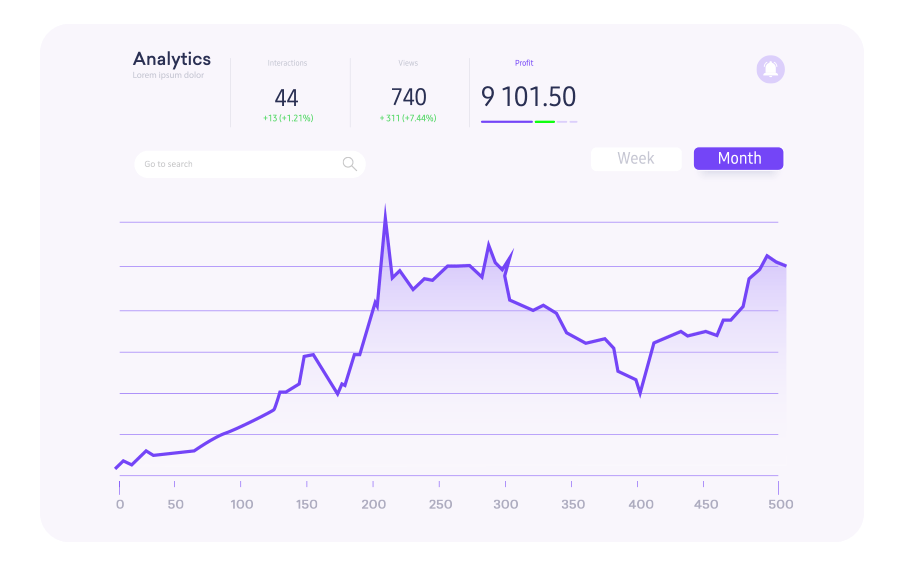Select the Profit label
This screenshot has height=566, width=900.
(x=524, y=63)
